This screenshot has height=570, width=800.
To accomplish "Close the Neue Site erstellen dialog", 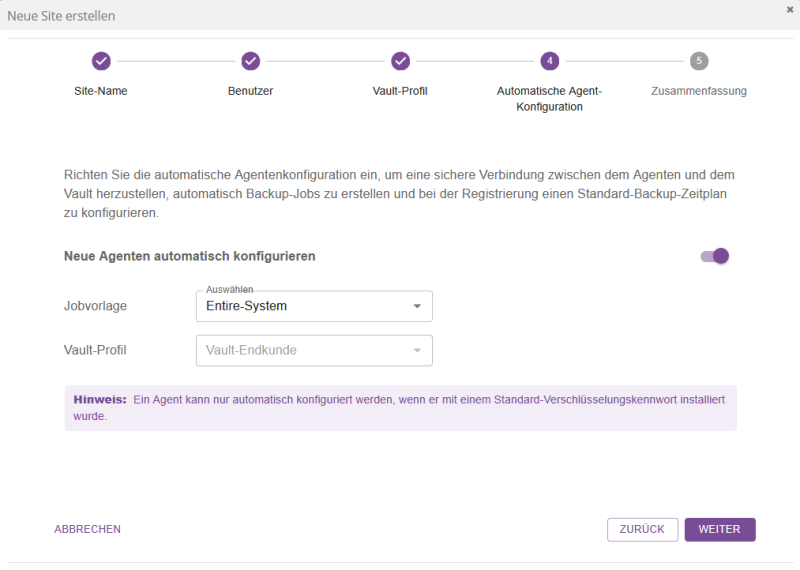I will click(x=790, y=10).
